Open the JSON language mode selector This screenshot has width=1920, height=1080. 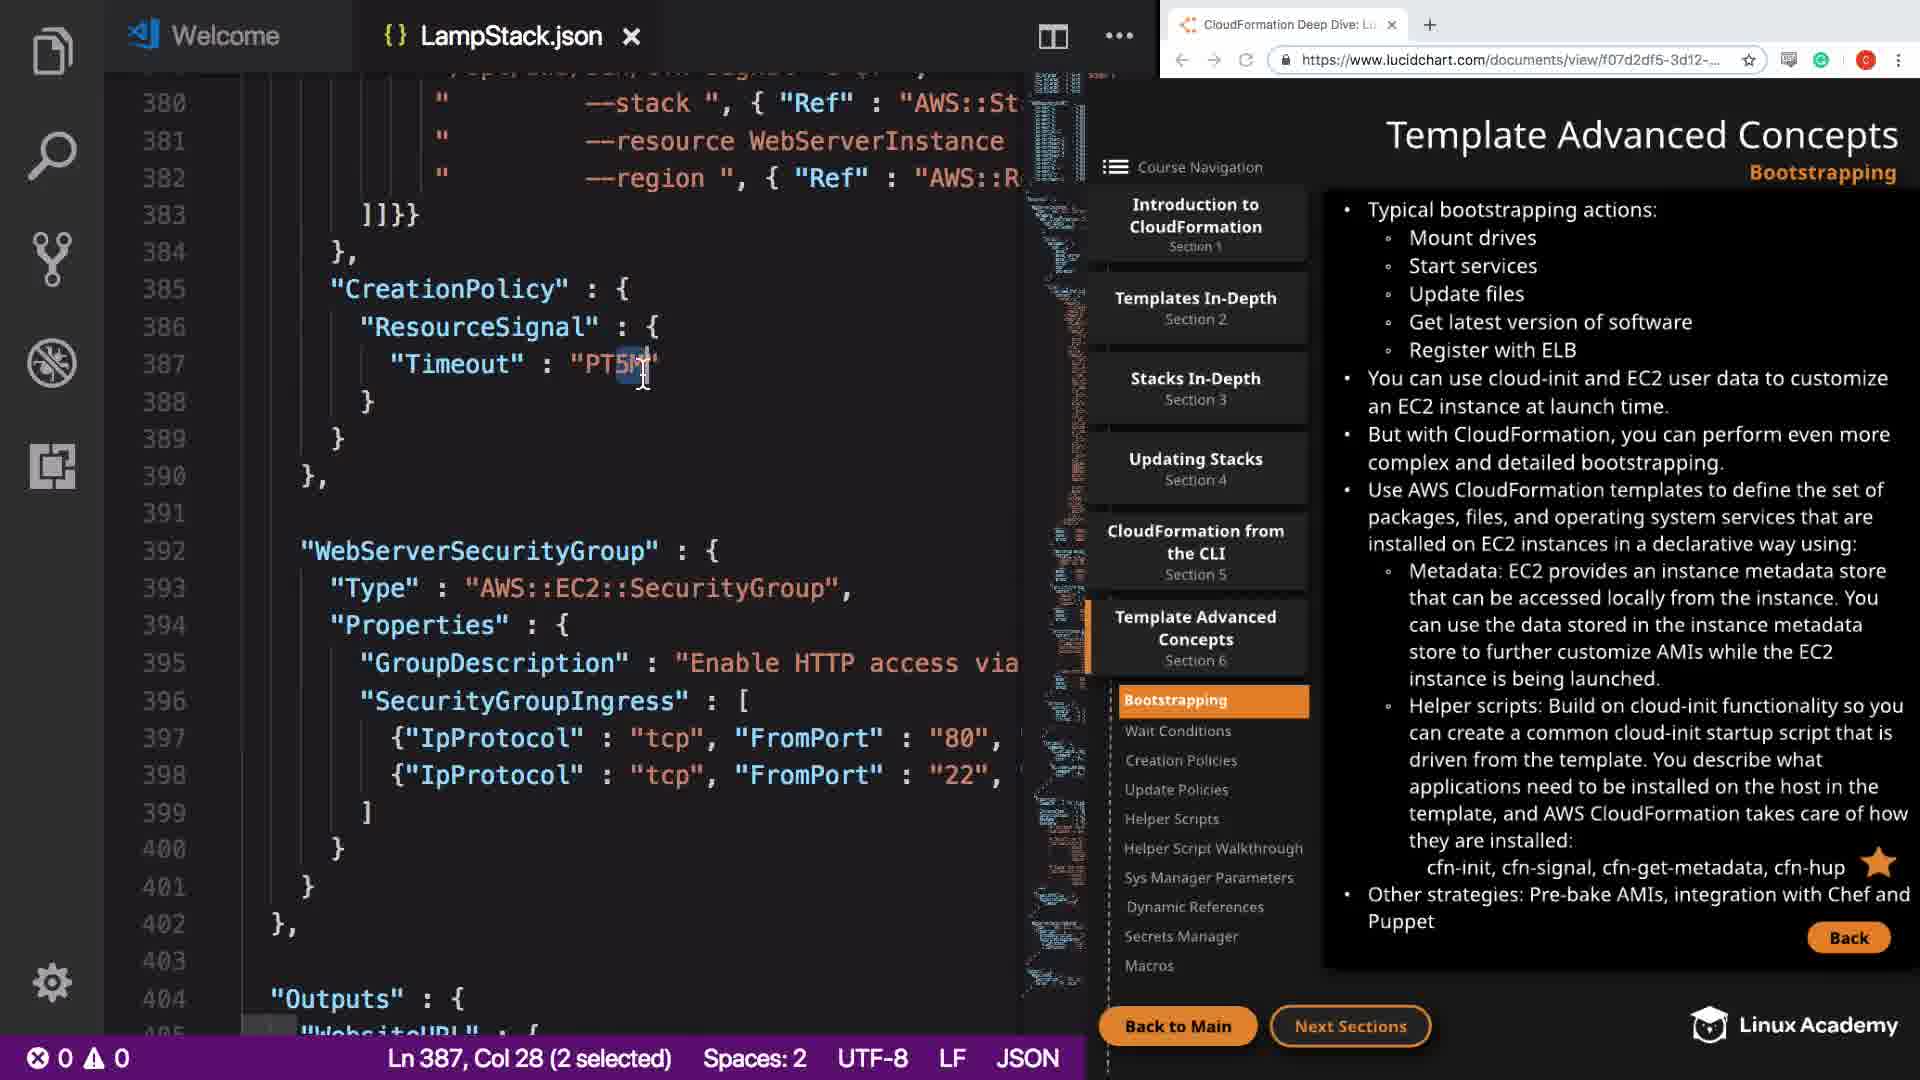[x=1027, y=1058]
